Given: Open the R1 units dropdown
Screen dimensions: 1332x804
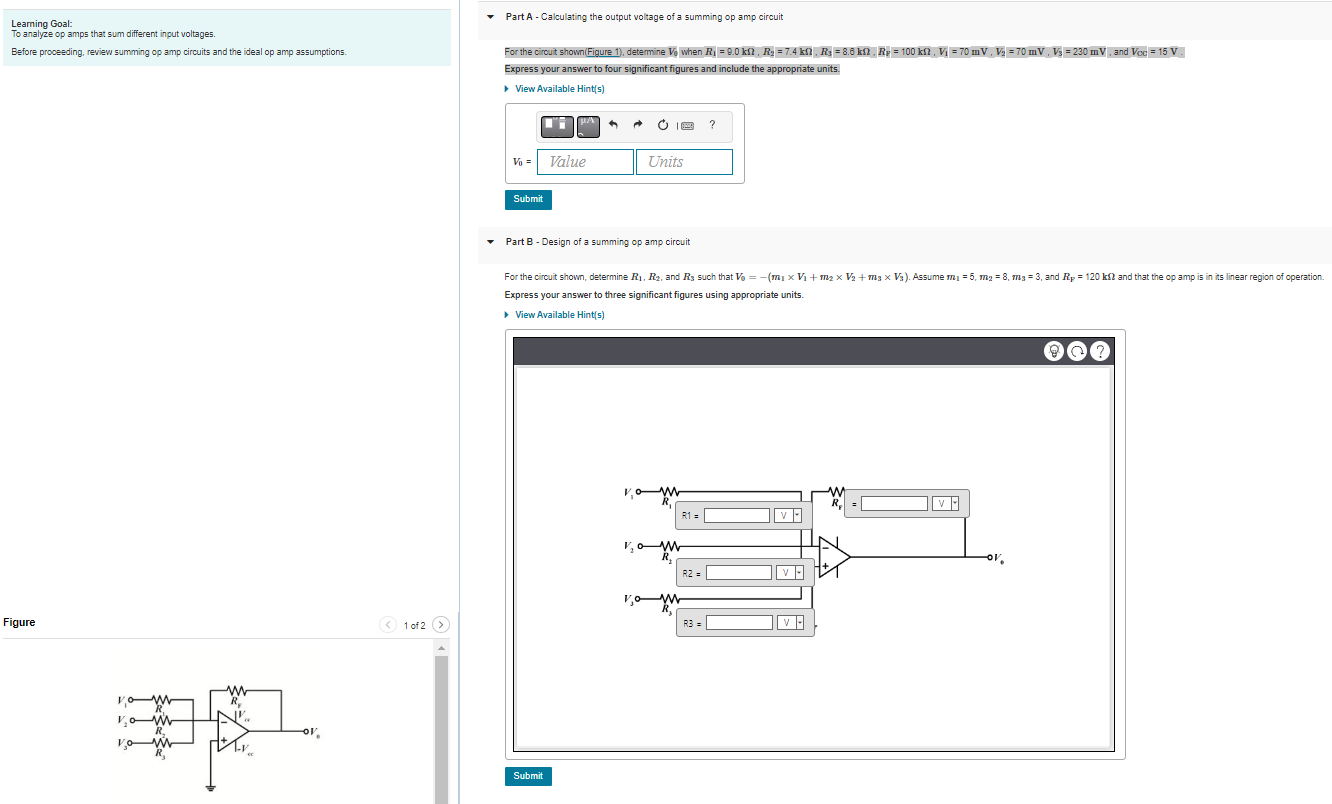Looking at the screenshot, I should click(x=788, y=516).
